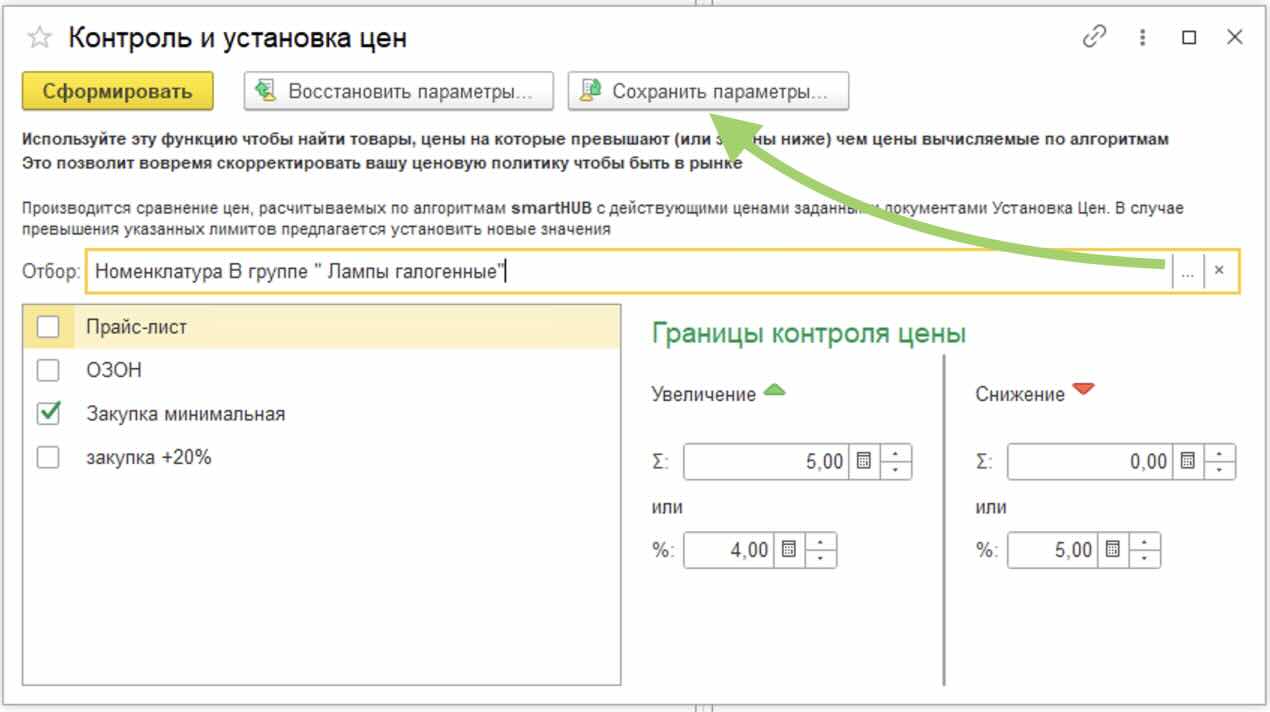This screenshot has height=712, width=1270.
Task: Decrease Снижение sum with down spinner
Action: (1220, 470)
